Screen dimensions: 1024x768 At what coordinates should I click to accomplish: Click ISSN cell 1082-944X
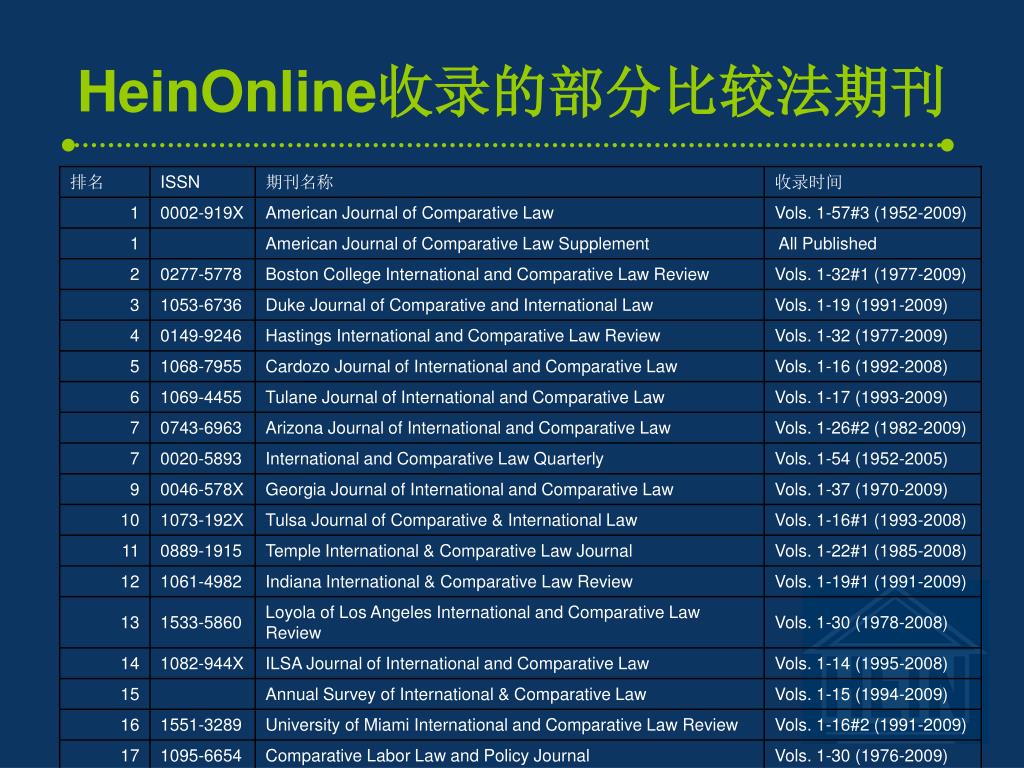[x=202, y=664]
